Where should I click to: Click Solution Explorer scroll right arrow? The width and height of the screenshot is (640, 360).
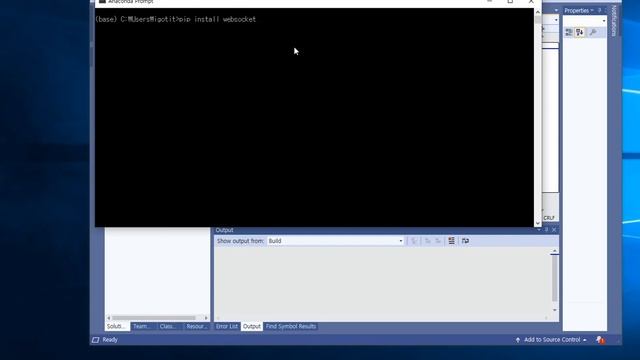pyautogui.click(x=206, y=318)
